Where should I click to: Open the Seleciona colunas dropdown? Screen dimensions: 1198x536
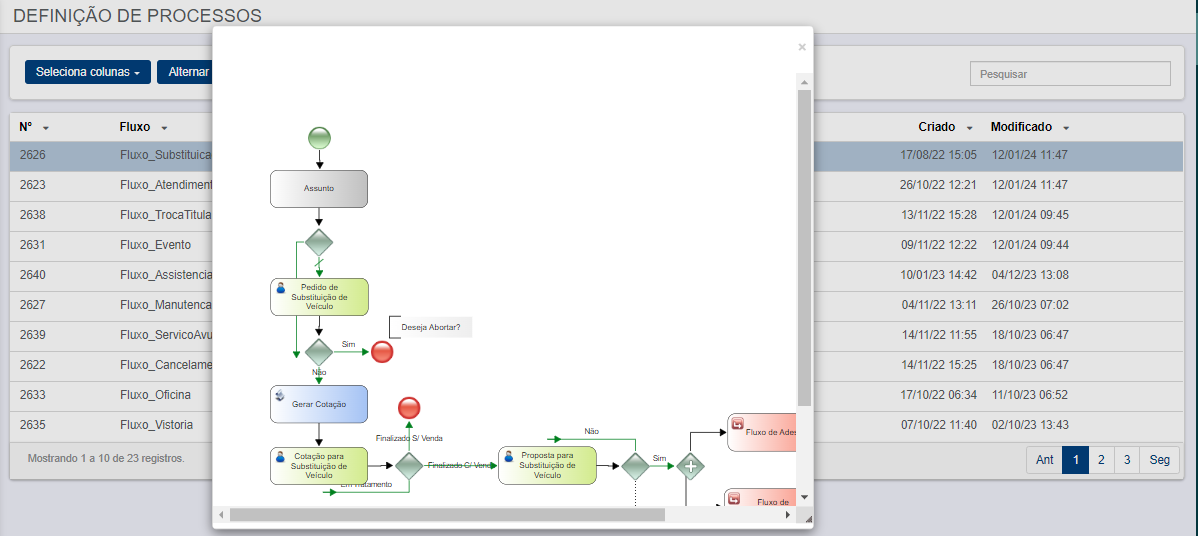[88, 72]
